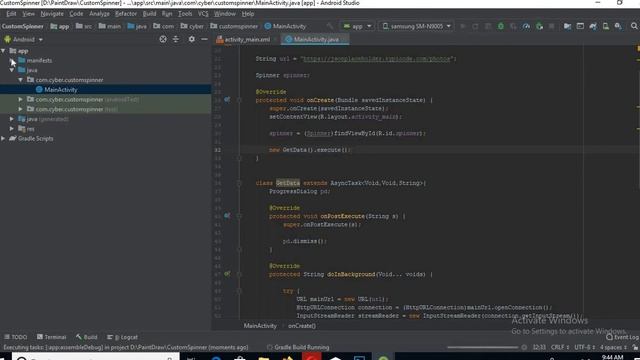Click the CRLF line separator widget
Viewport: 640px width, 360px height.
560,347
